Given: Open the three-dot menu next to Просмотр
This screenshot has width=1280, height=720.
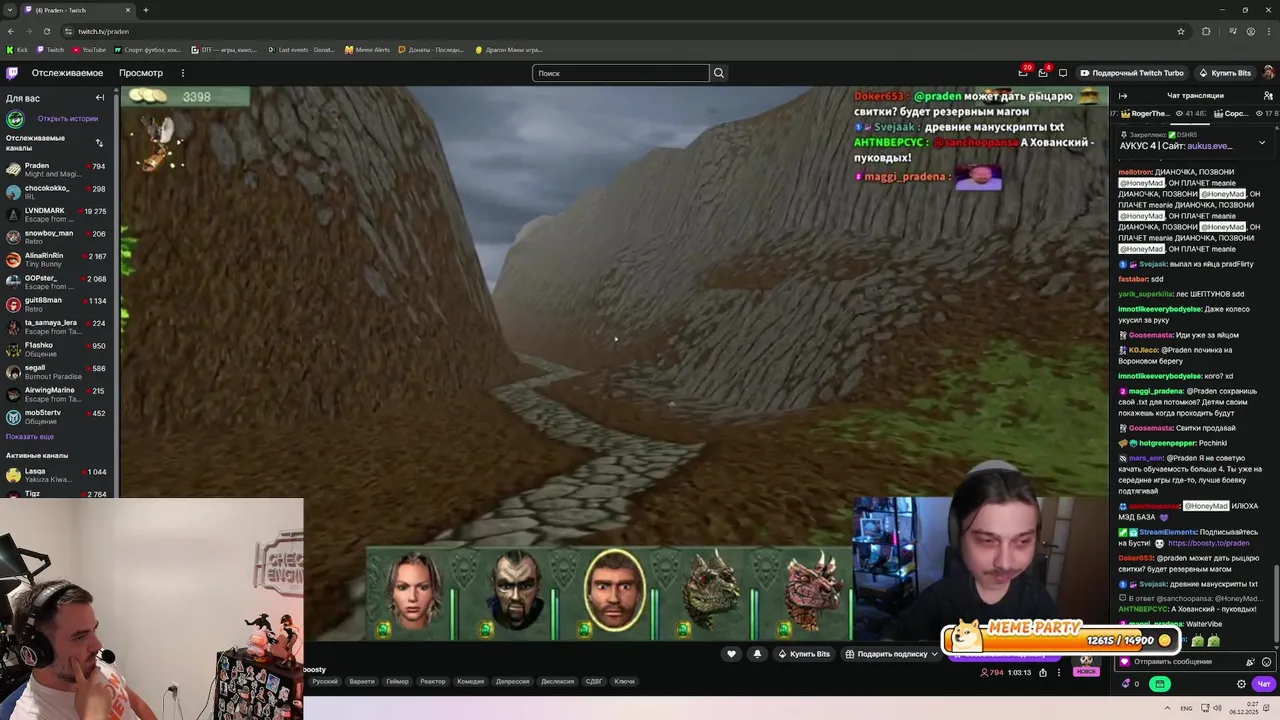Looking at the screenshot, I should coord(182,73).
